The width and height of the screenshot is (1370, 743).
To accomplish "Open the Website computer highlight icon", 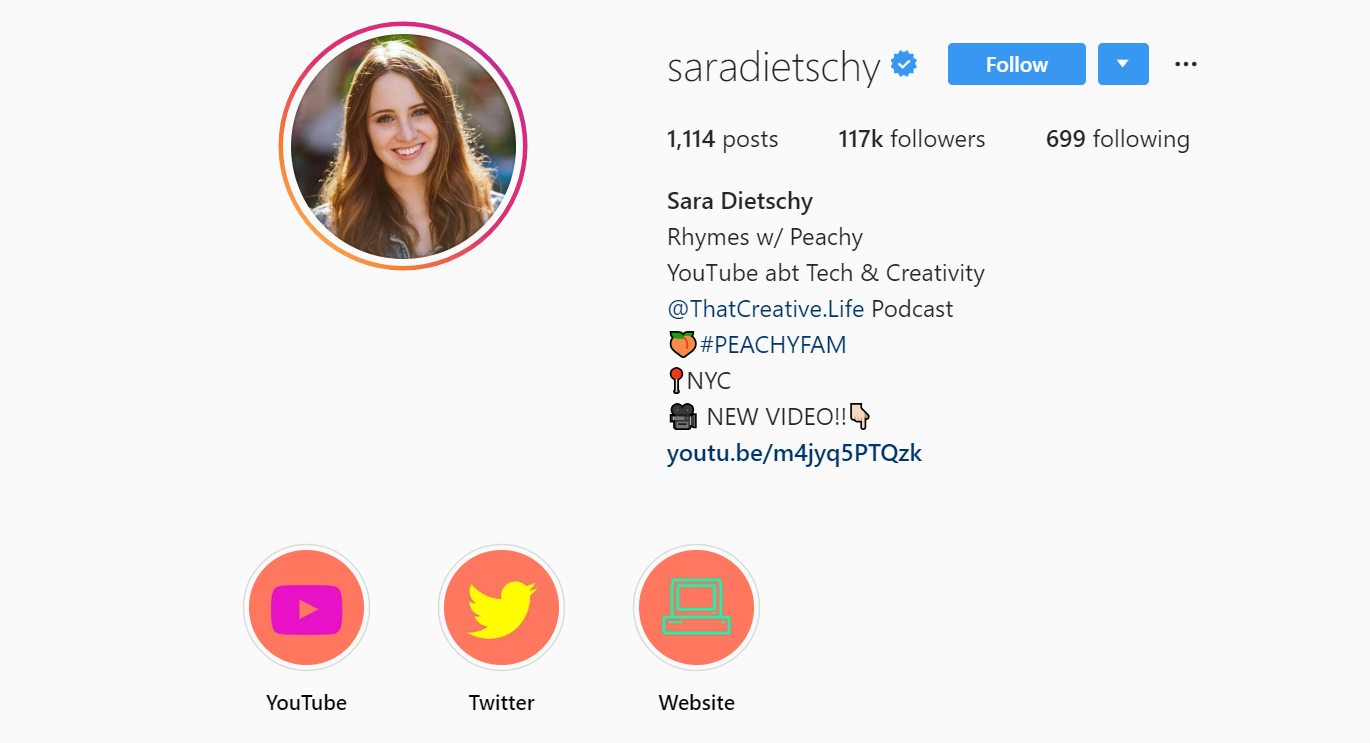I will (696, 608).
